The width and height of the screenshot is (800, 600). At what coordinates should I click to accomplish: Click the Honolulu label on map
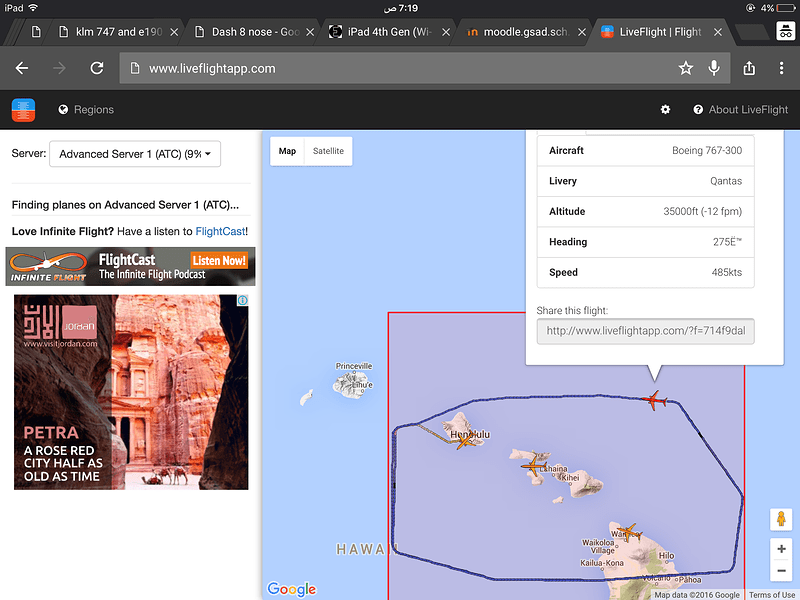coord(470,434)
